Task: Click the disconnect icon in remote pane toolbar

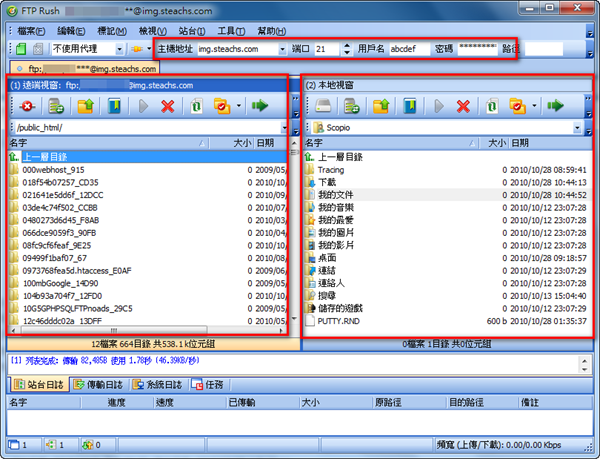Action: [x=27, y=106]
